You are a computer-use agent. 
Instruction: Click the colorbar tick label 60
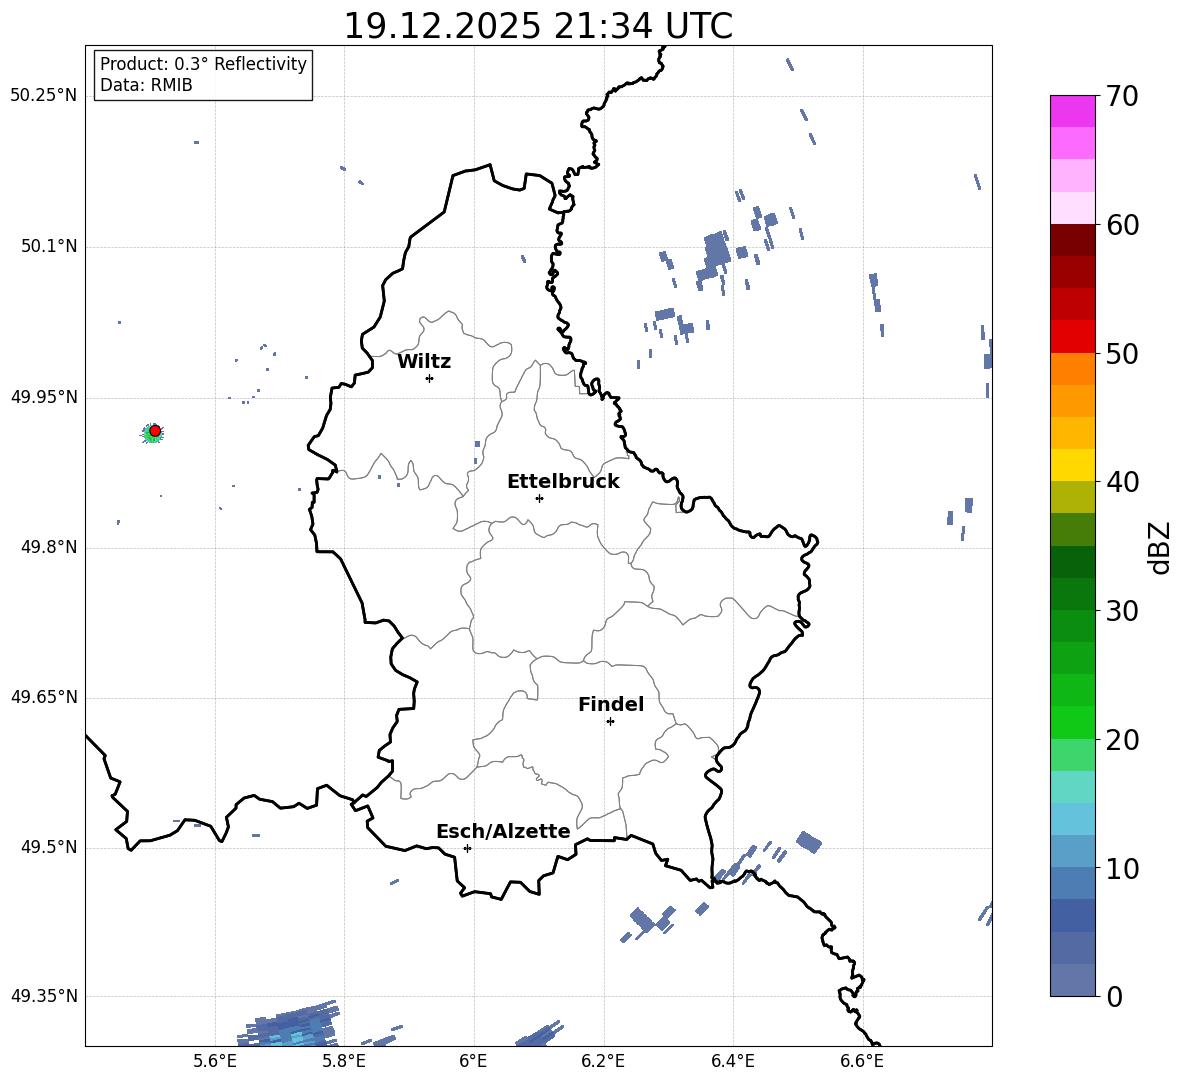tap(1122, 225)
